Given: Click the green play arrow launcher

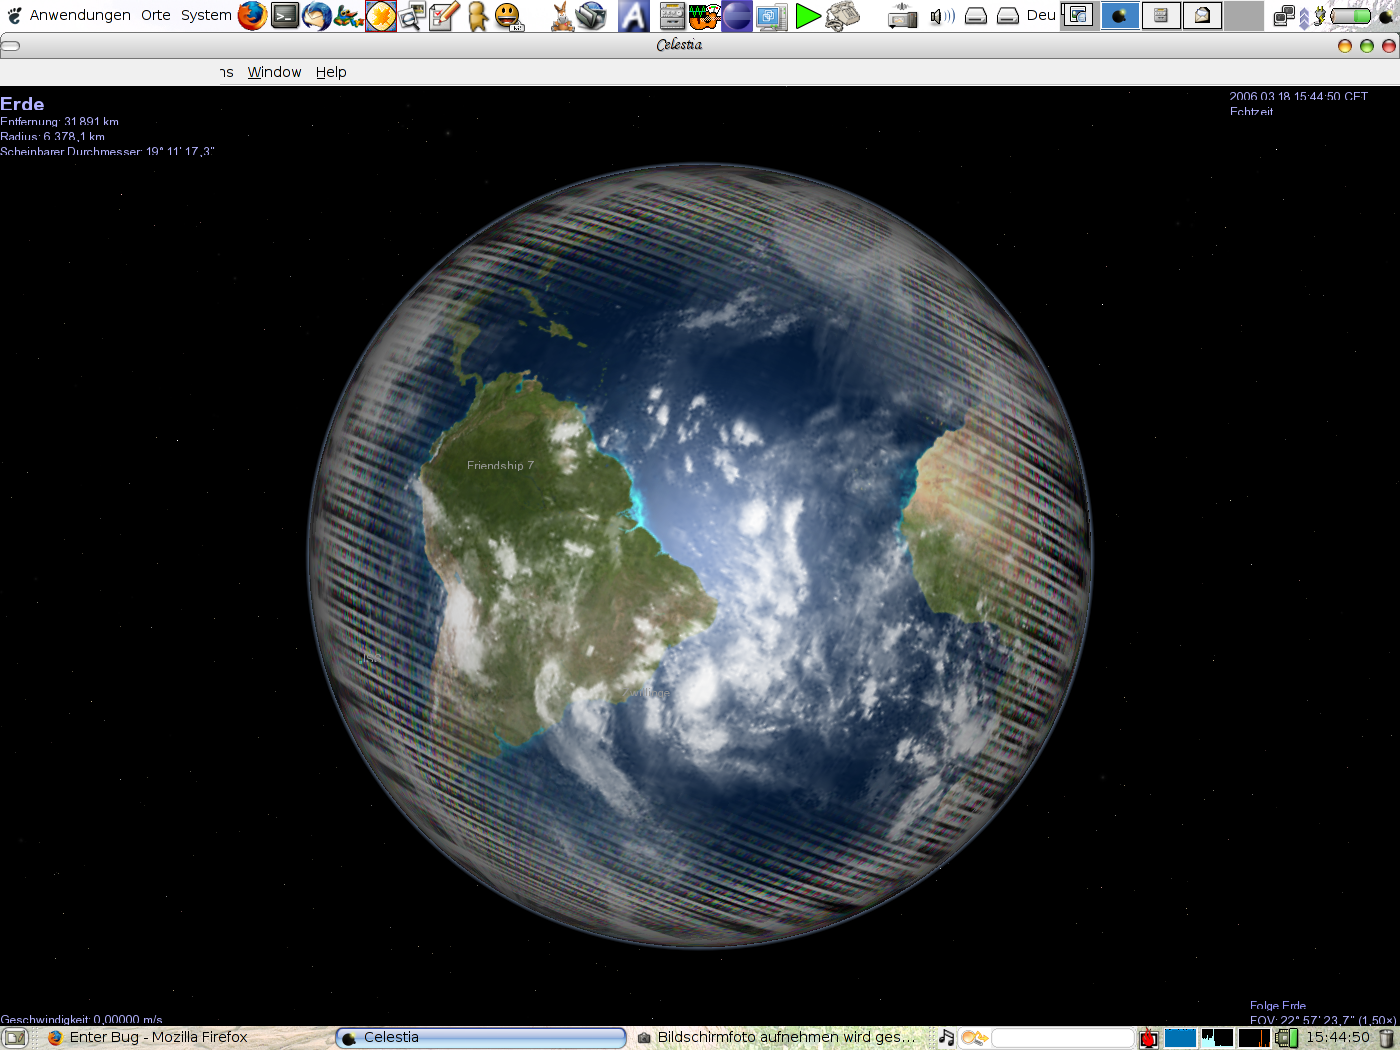Looking at the screenshot, I should pyautogui.click(x=808, y=16).
